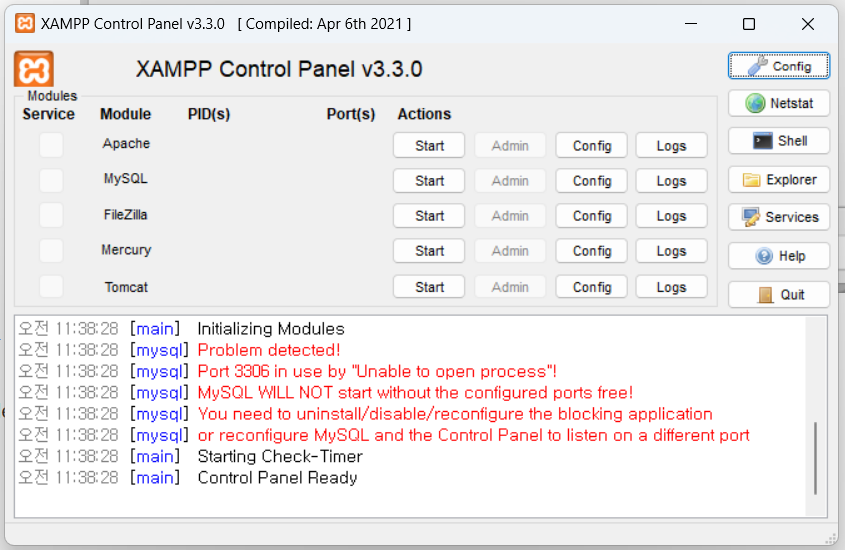Open Help using the question mark icon

779,256
